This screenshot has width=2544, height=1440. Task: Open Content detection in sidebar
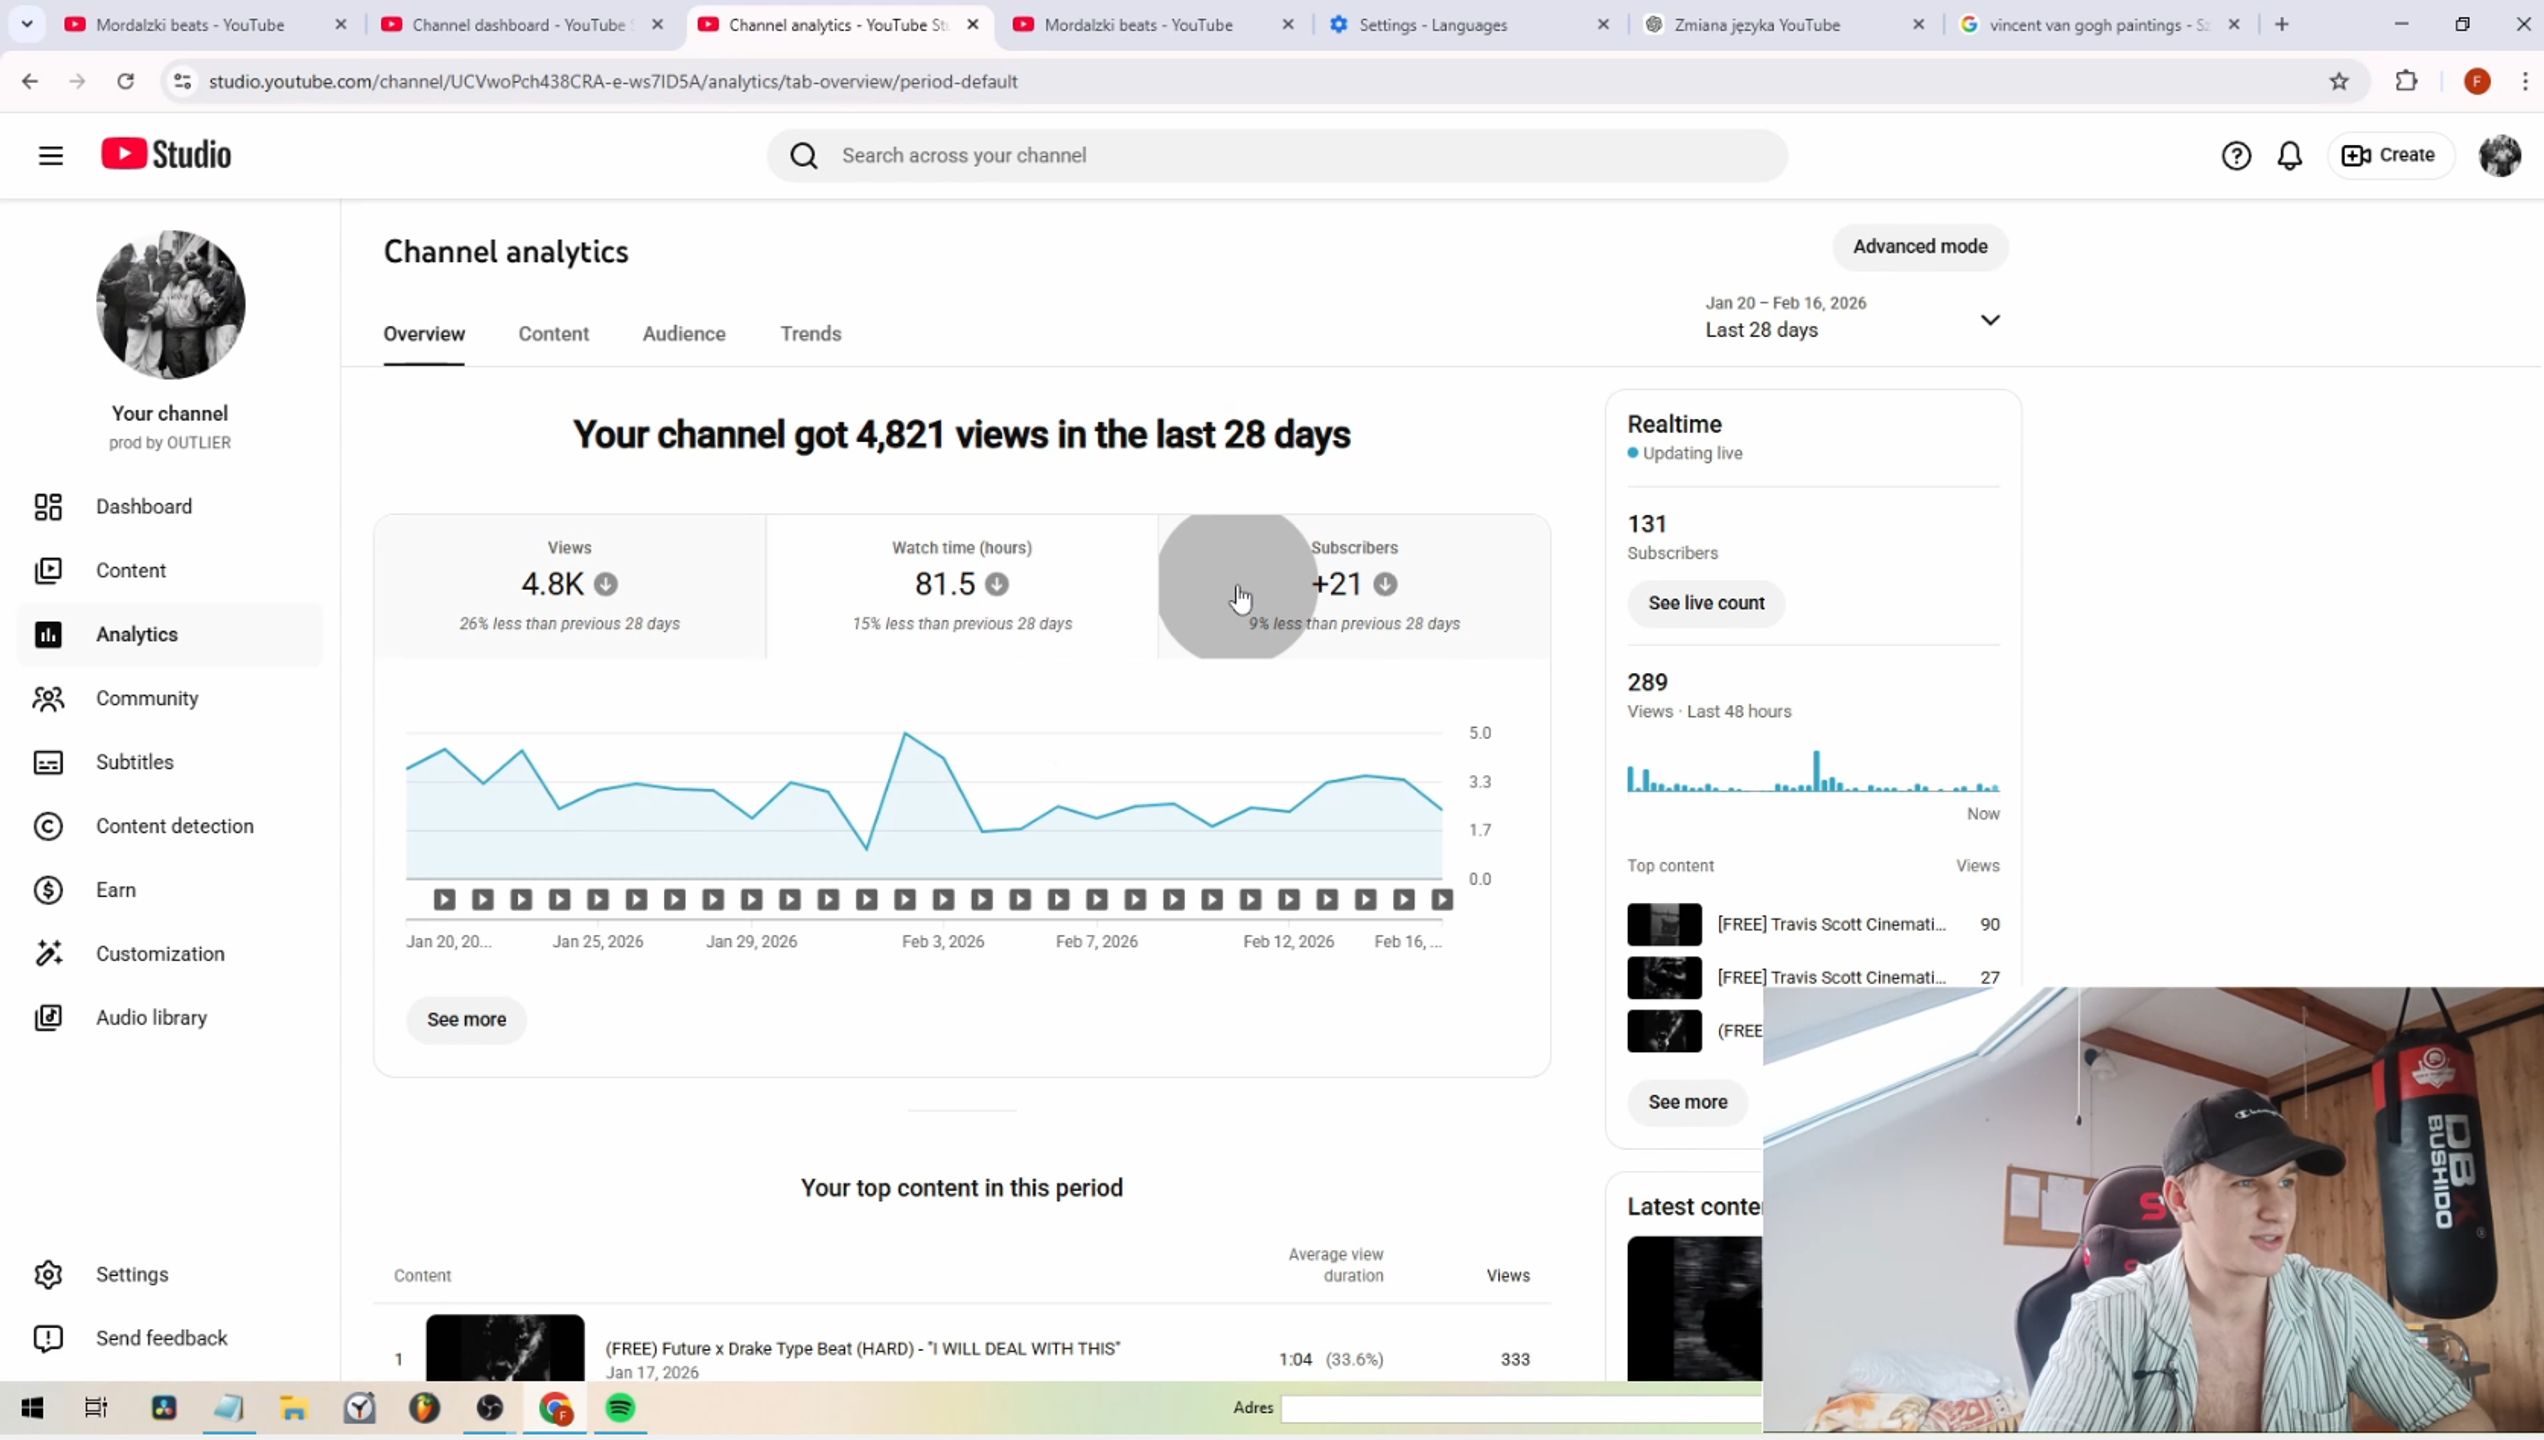point(170,826)
